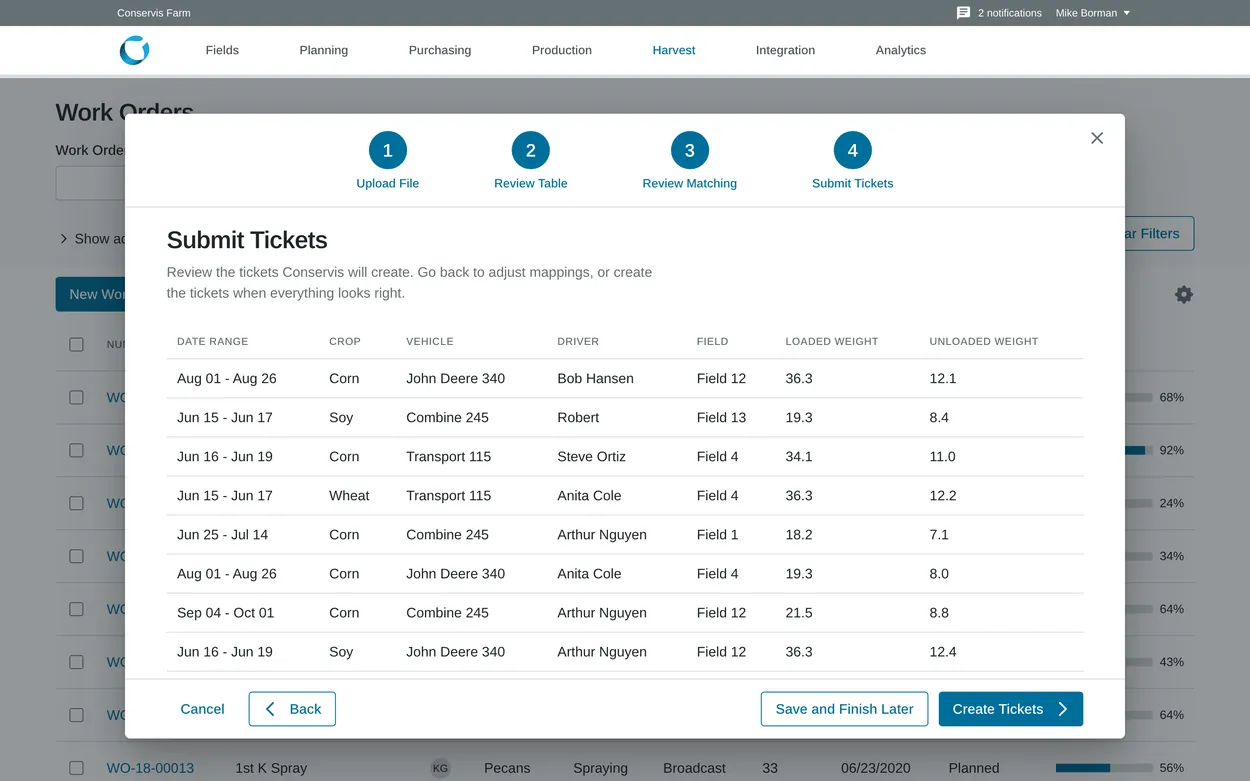Click the Field 1 cell

(717, 534)
